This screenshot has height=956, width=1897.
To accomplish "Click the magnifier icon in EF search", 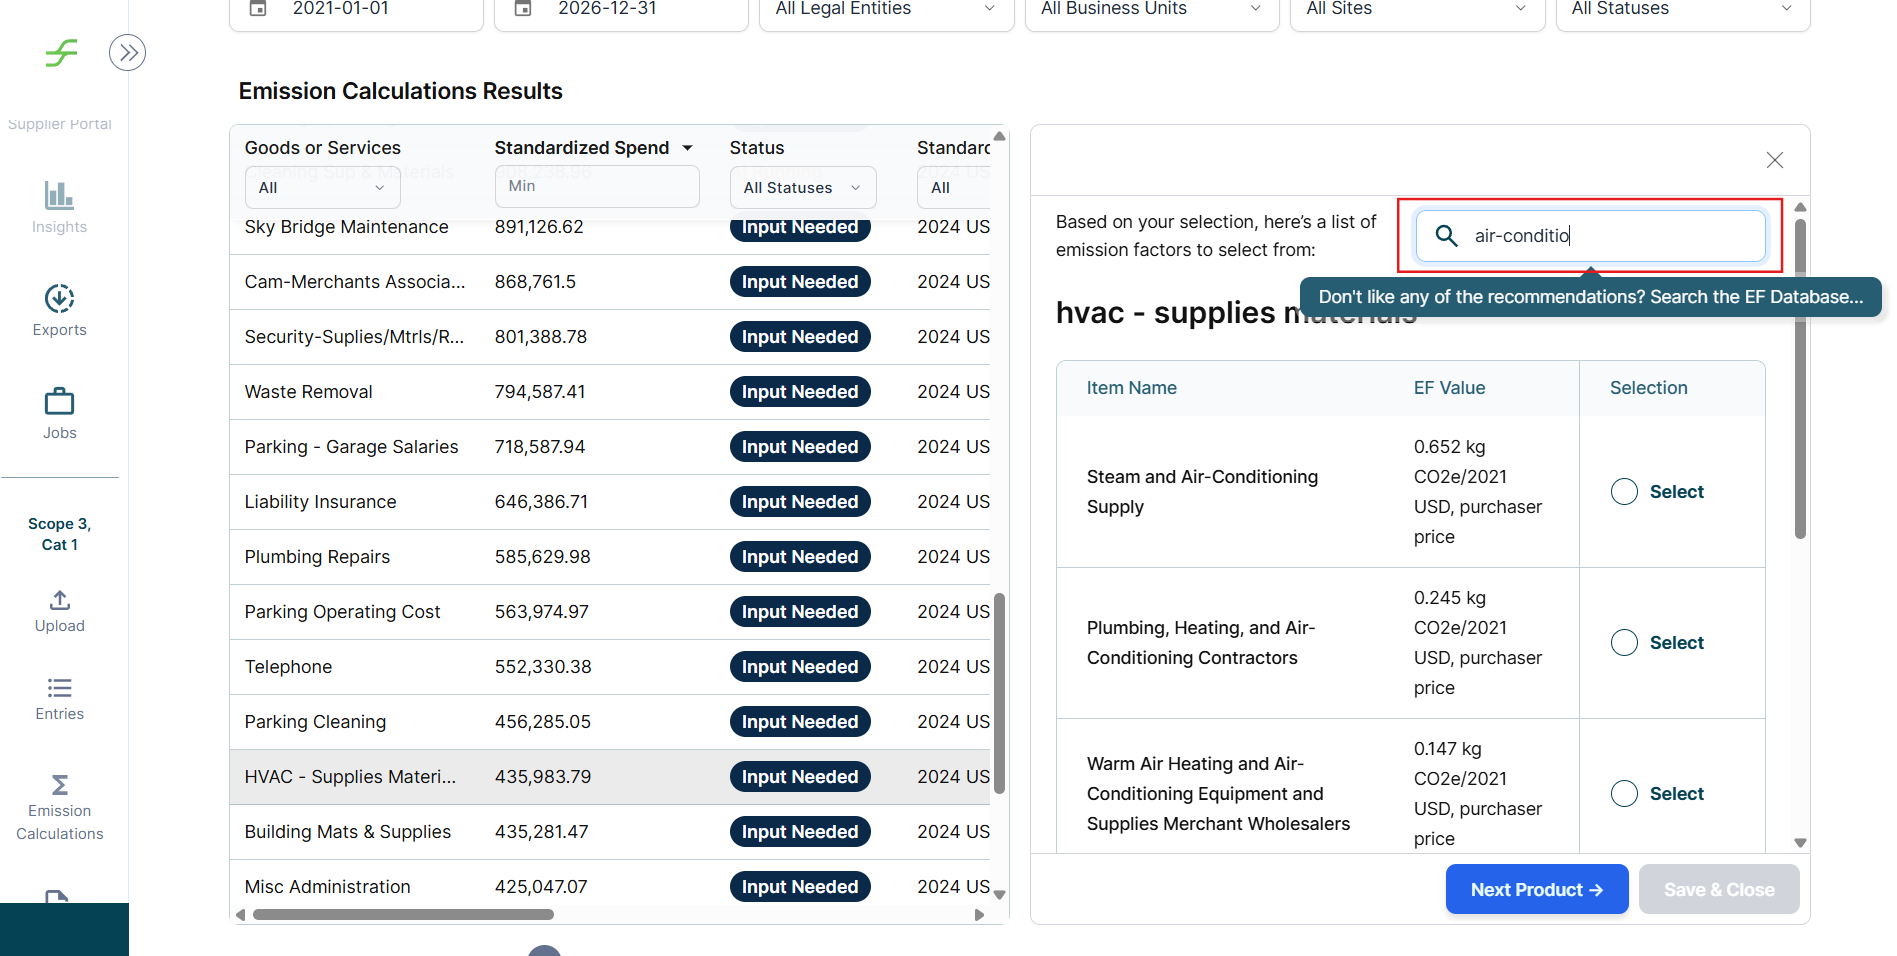I will point(1446,236).
